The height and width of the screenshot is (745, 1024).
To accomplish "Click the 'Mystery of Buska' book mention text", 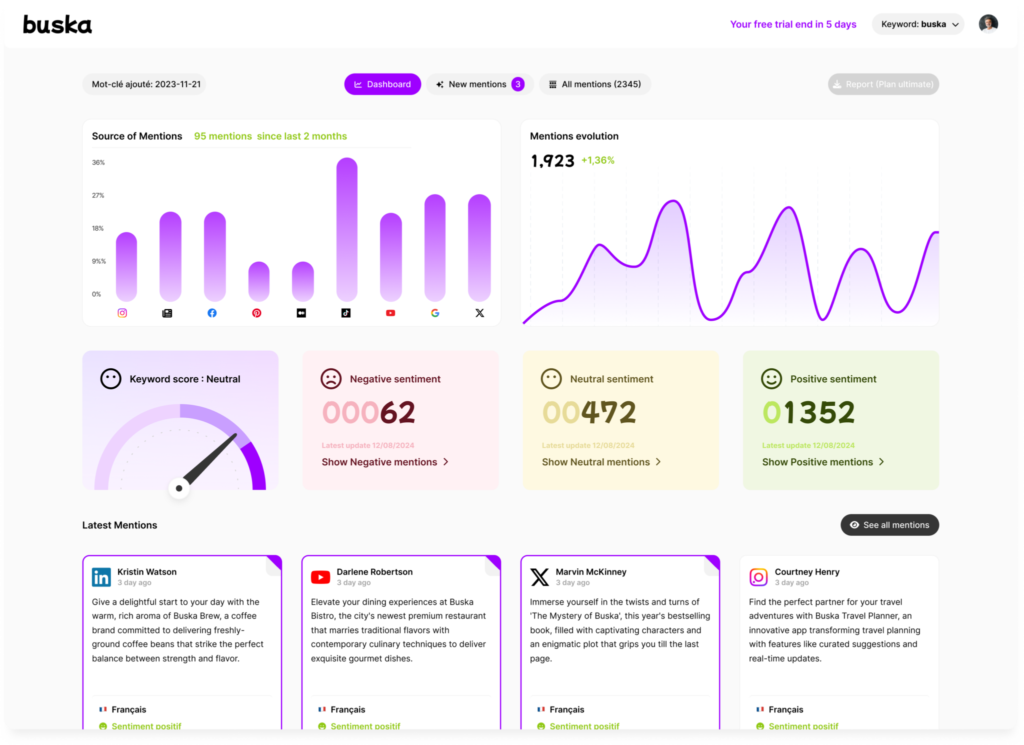I will click(x=620, y=630).
